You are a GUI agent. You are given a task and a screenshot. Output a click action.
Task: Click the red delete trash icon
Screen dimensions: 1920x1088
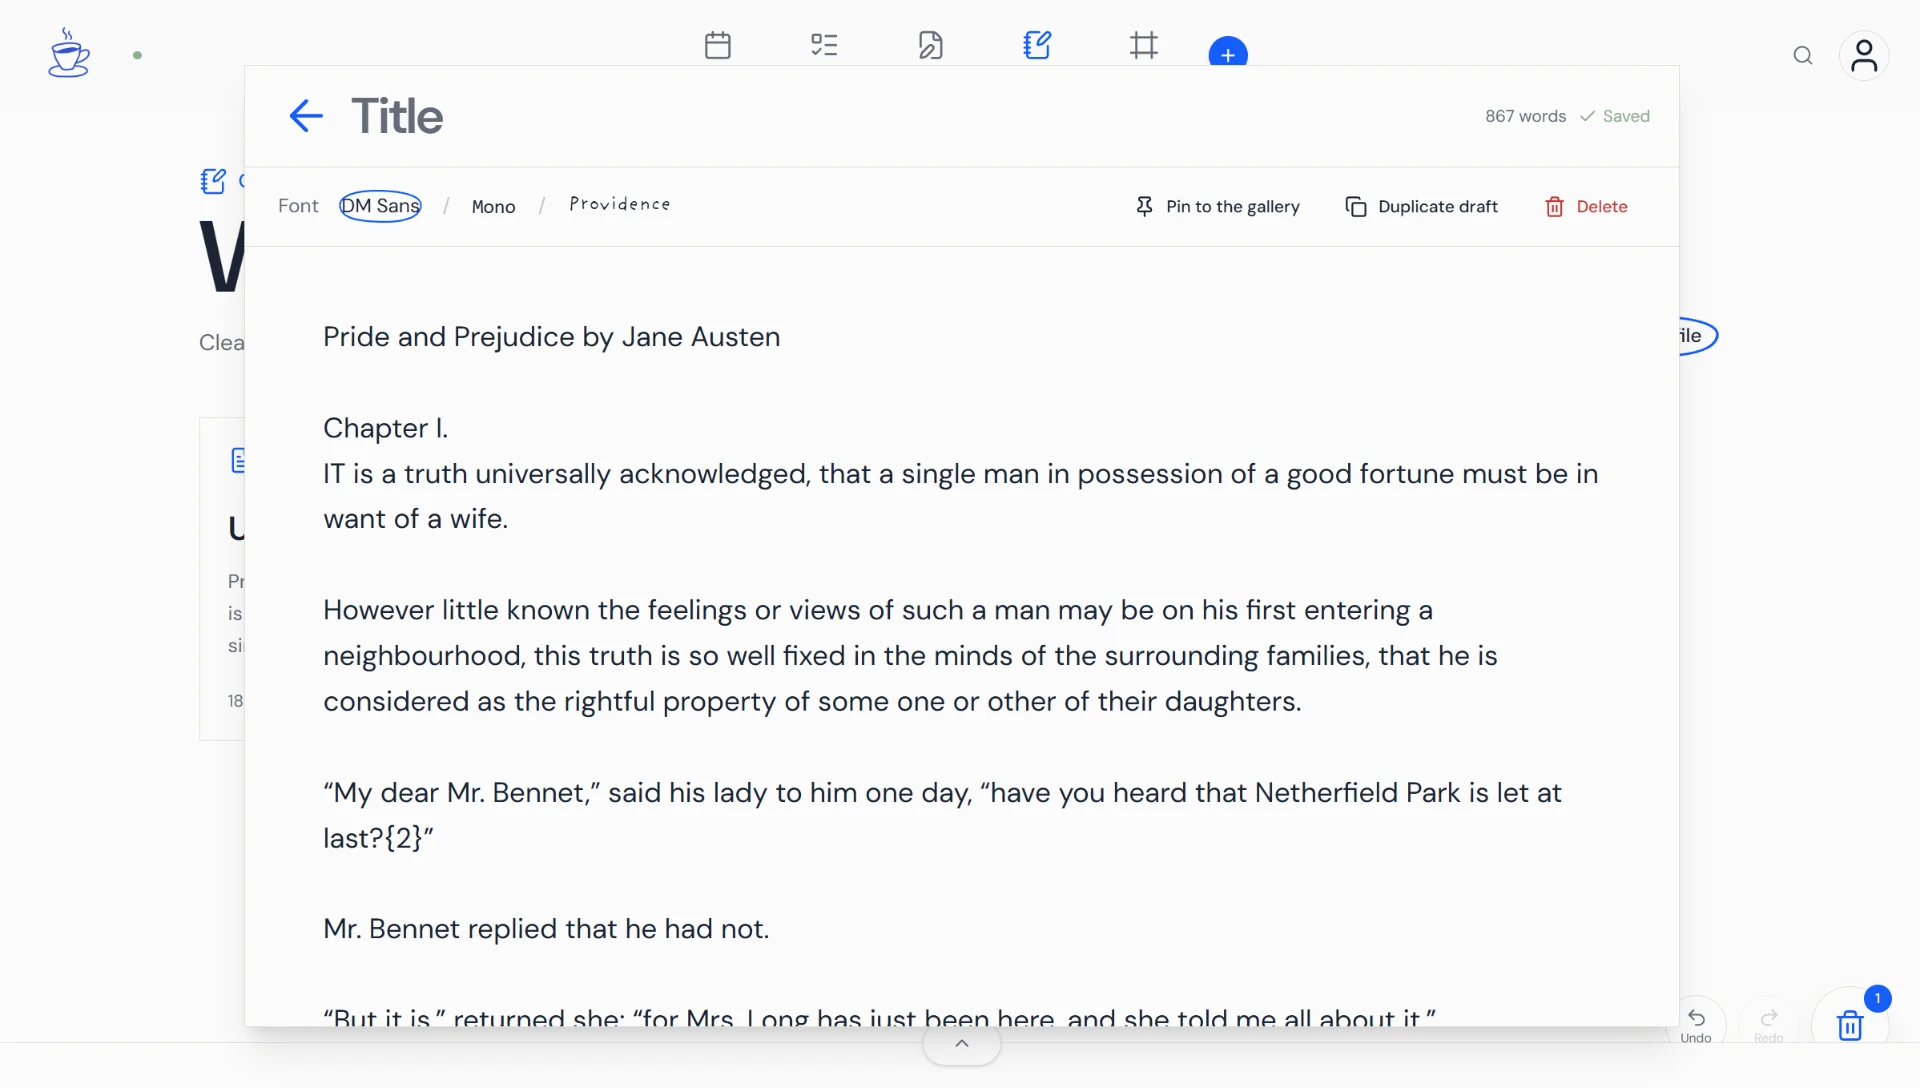tap(1555, 206)
